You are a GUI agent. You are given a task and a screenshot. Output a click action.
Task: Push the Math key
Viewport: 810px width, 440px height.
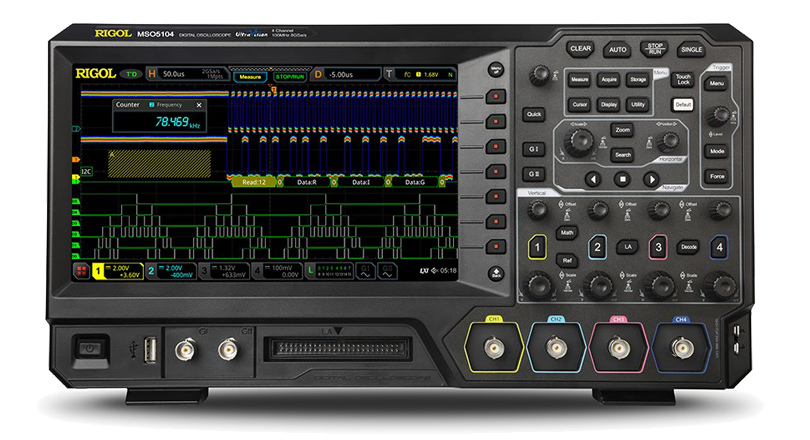pos(567,233)
